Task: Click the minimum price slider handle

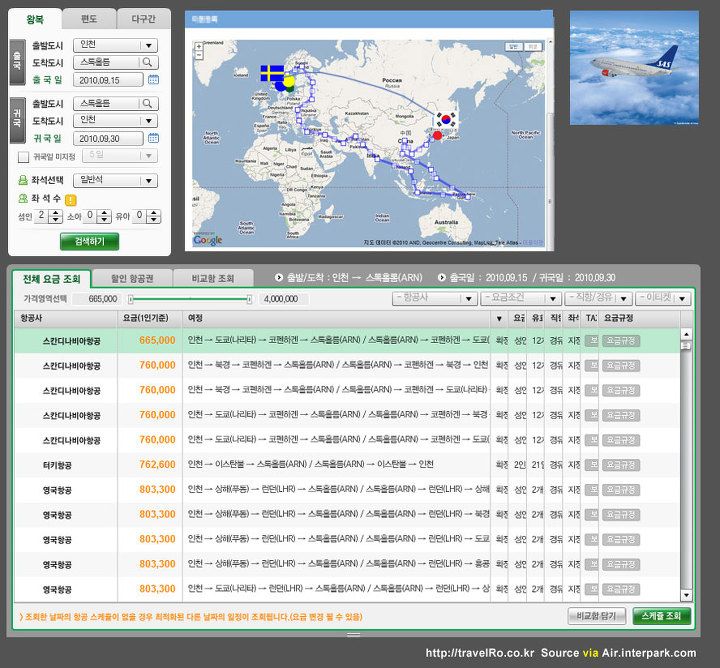Action: pyautogui.click(x=131, y=299)
